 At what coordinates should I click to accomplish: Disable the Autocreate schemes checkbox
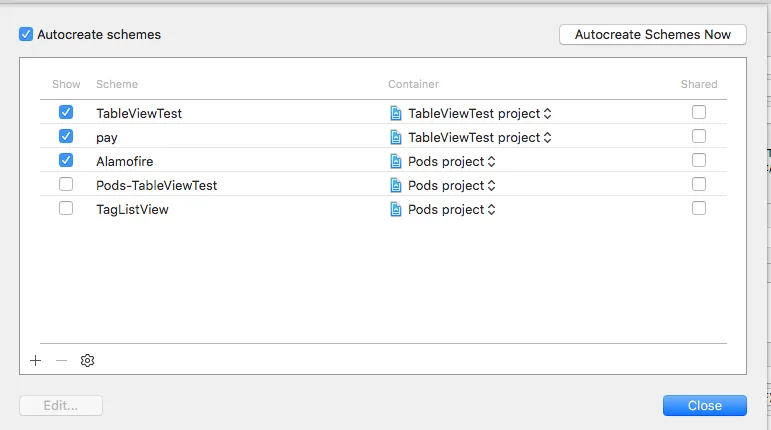pyautogui.click(x=26, y=34)
